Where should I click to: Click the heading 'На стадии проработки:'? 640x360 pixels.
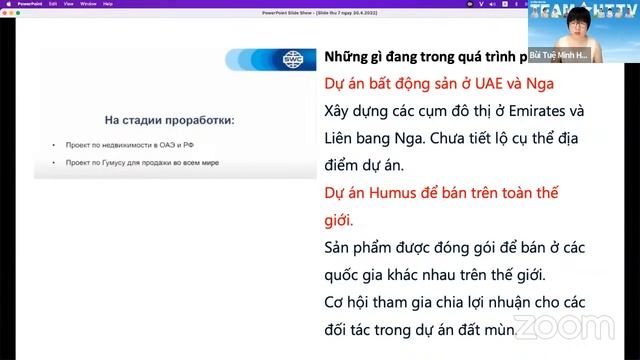(170, 120)
